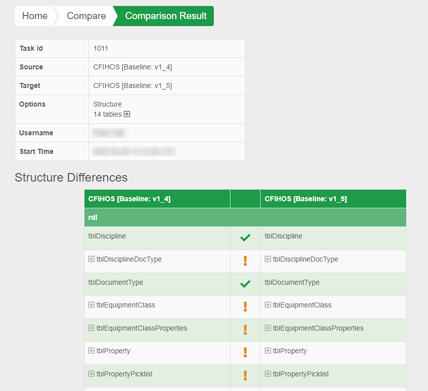Expand the 14 tables plus icon

[127, 114]
